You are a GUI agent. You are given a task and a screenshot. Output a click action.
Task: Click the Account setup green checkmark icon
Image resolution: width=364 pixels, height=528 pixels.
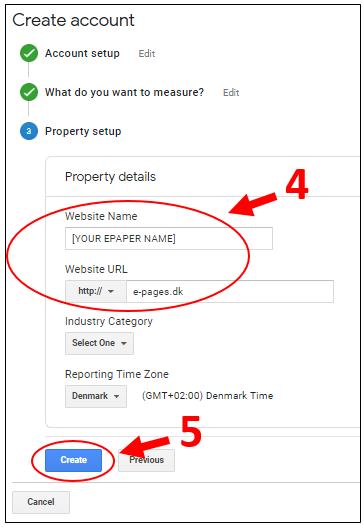point(29,53)
